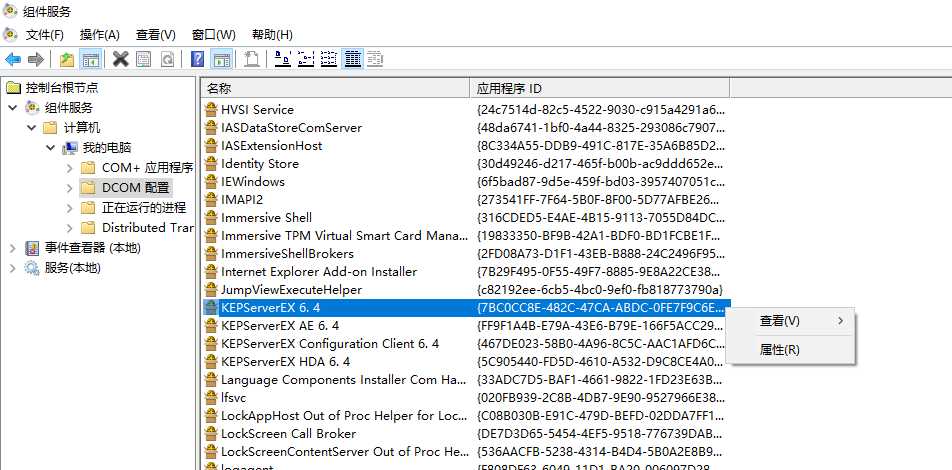
Task: Switch to small icons view
Action: point(305,59)
